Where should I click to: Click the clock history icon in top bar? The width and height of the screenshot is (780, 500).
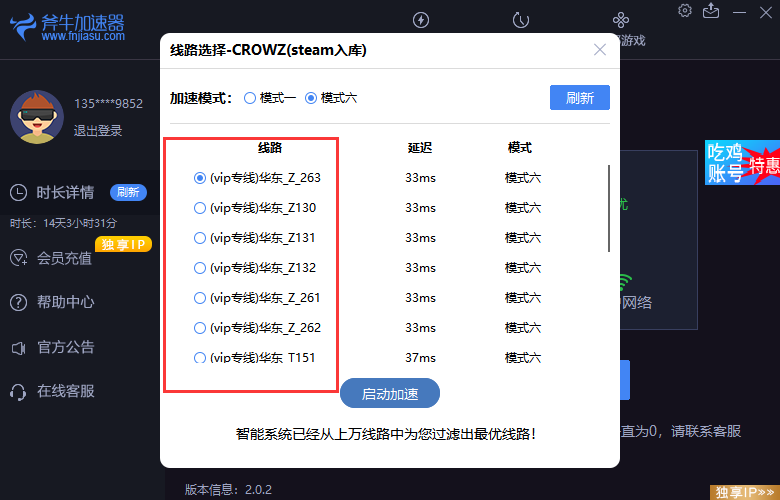tap(521, 20)
